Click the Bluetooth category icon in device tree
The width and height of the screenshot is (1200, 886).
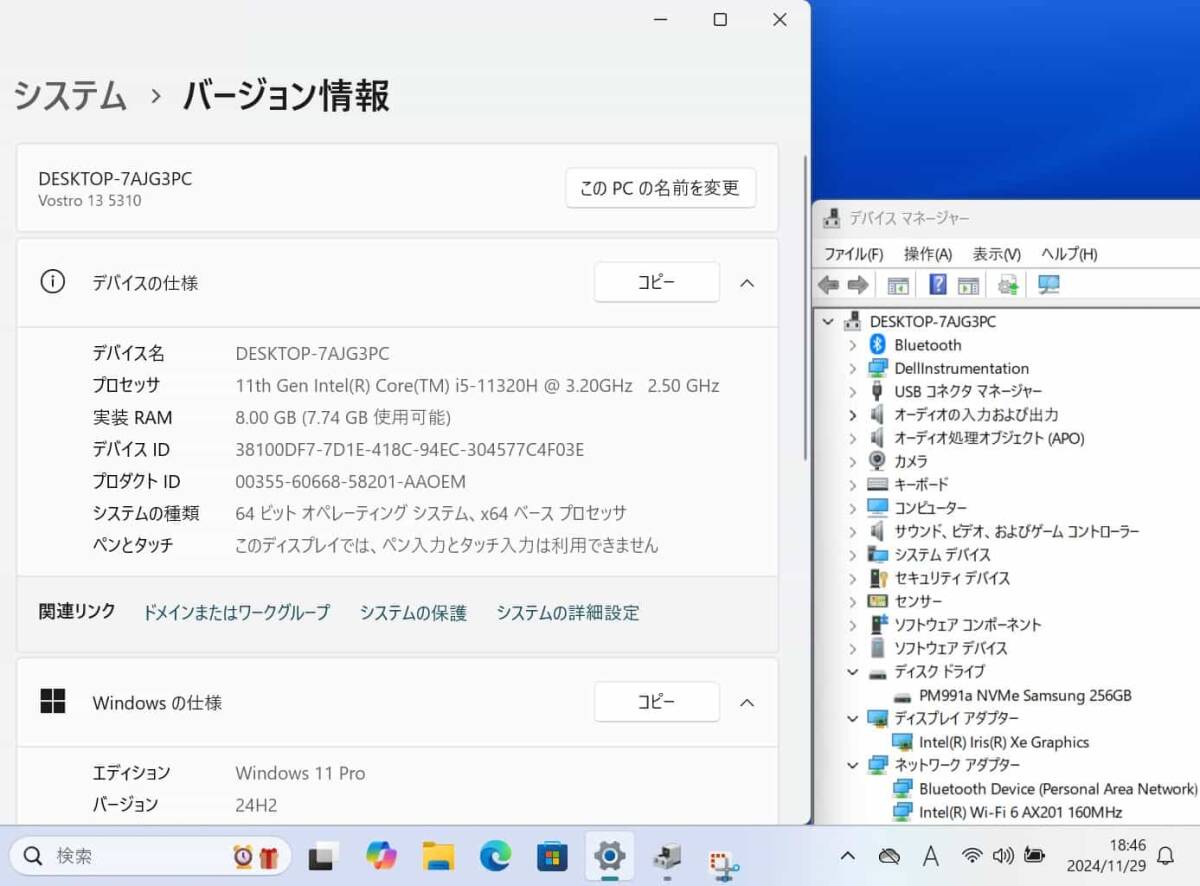(877, 345)
